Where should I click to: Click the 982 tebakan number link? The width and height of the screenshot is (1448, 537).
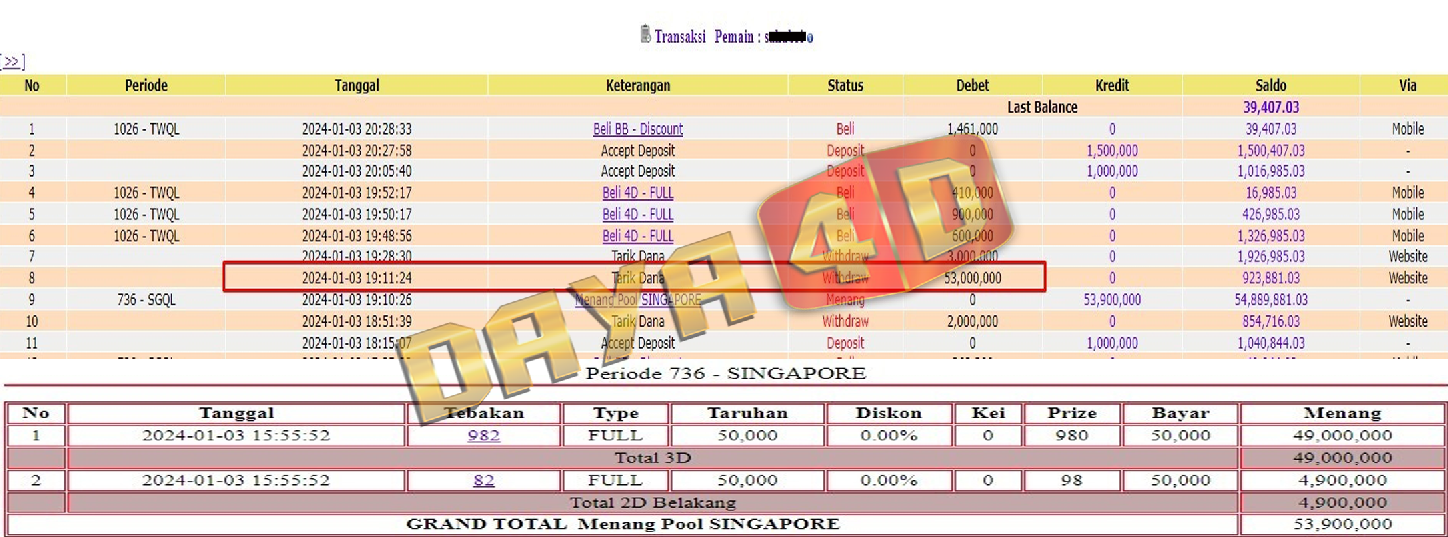(484, 436)
